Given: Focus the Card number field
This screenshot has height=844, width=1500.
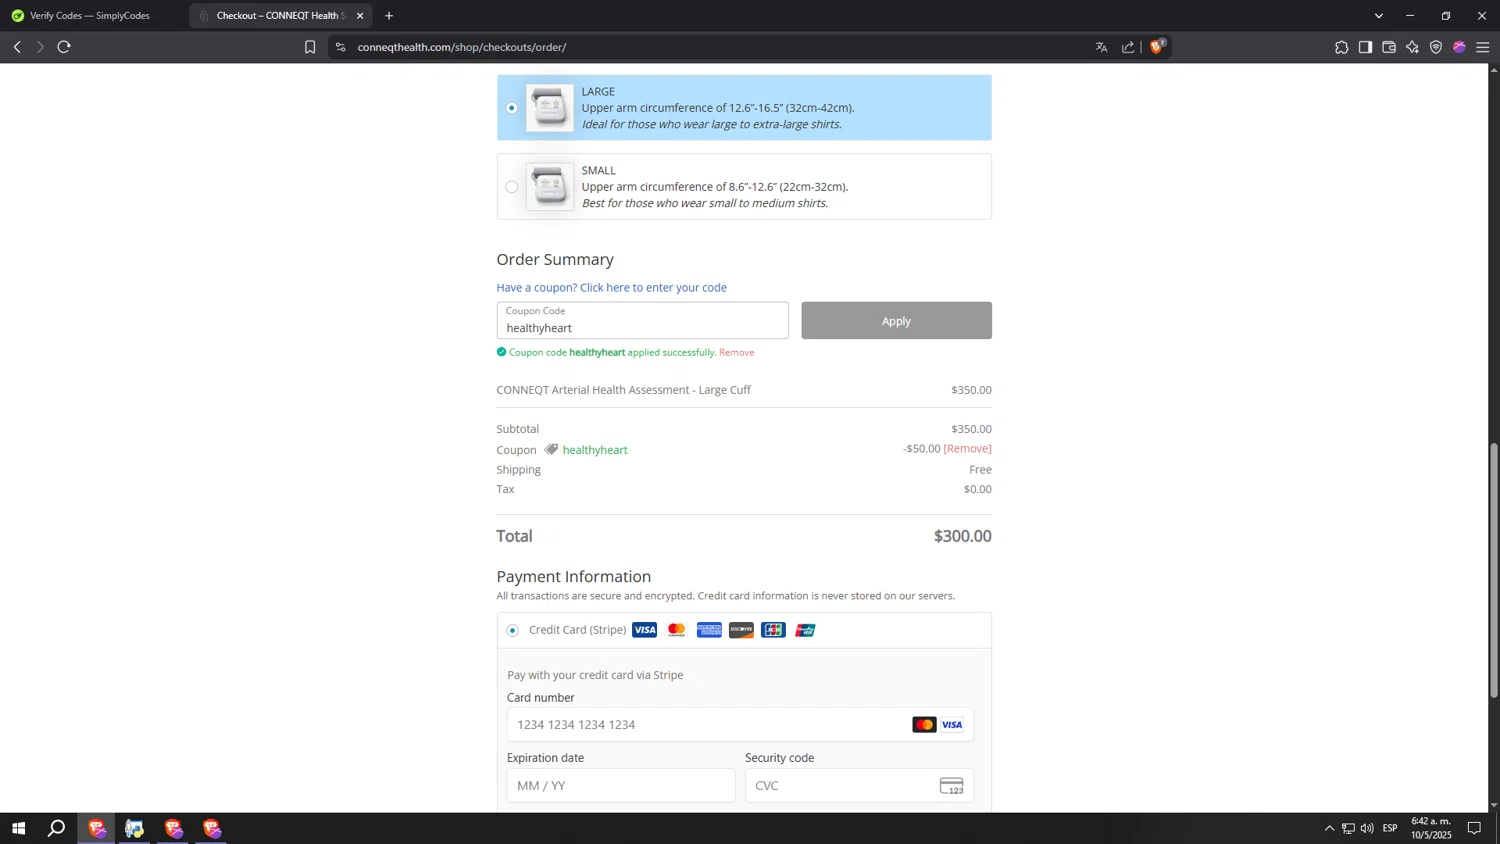Looking at the screenshot, I should point(740,724).
